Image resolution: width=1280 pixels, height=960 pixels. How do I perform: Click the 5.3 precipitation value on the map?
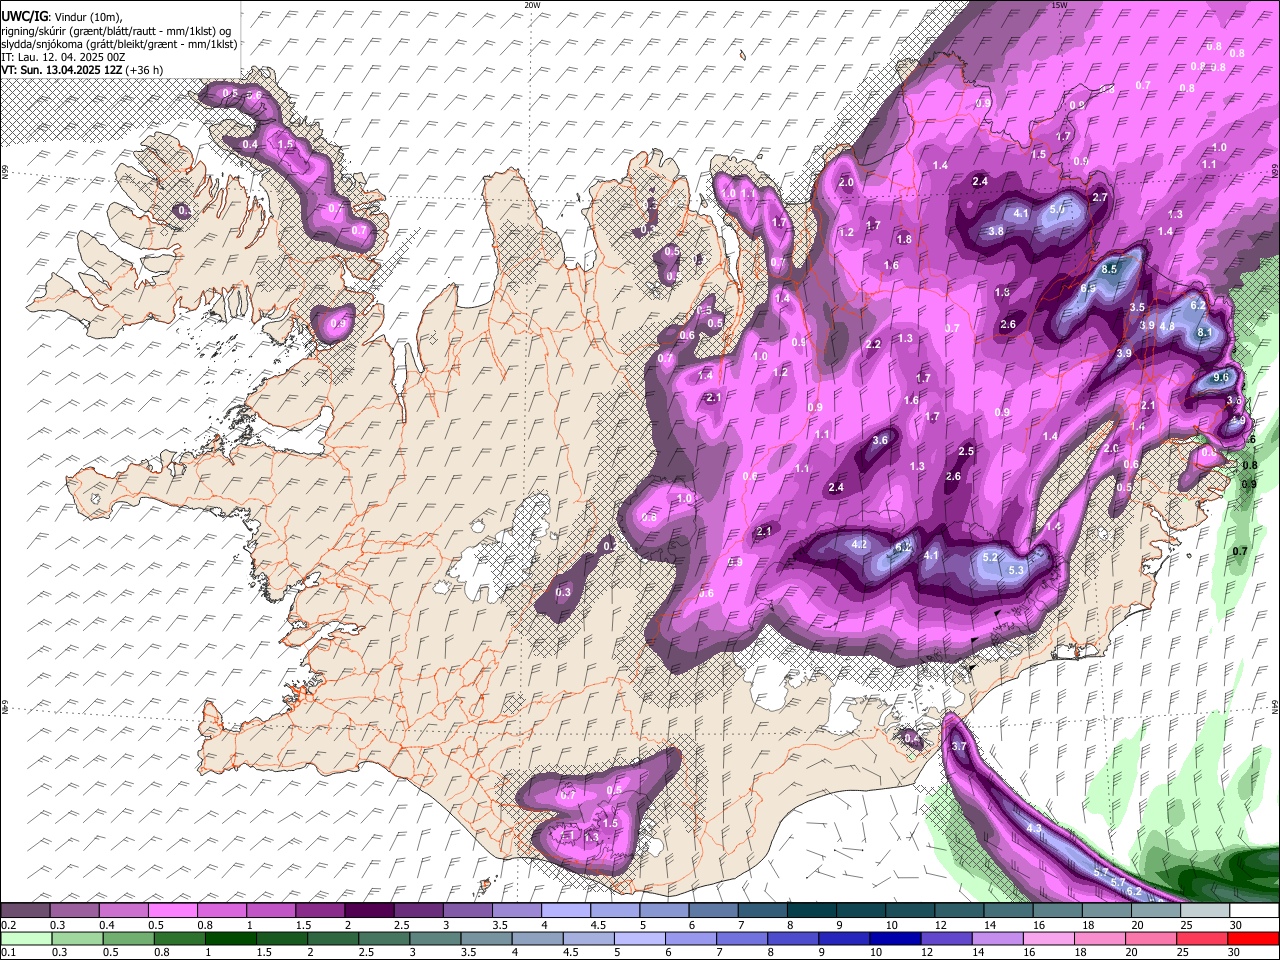point(1016,570)
